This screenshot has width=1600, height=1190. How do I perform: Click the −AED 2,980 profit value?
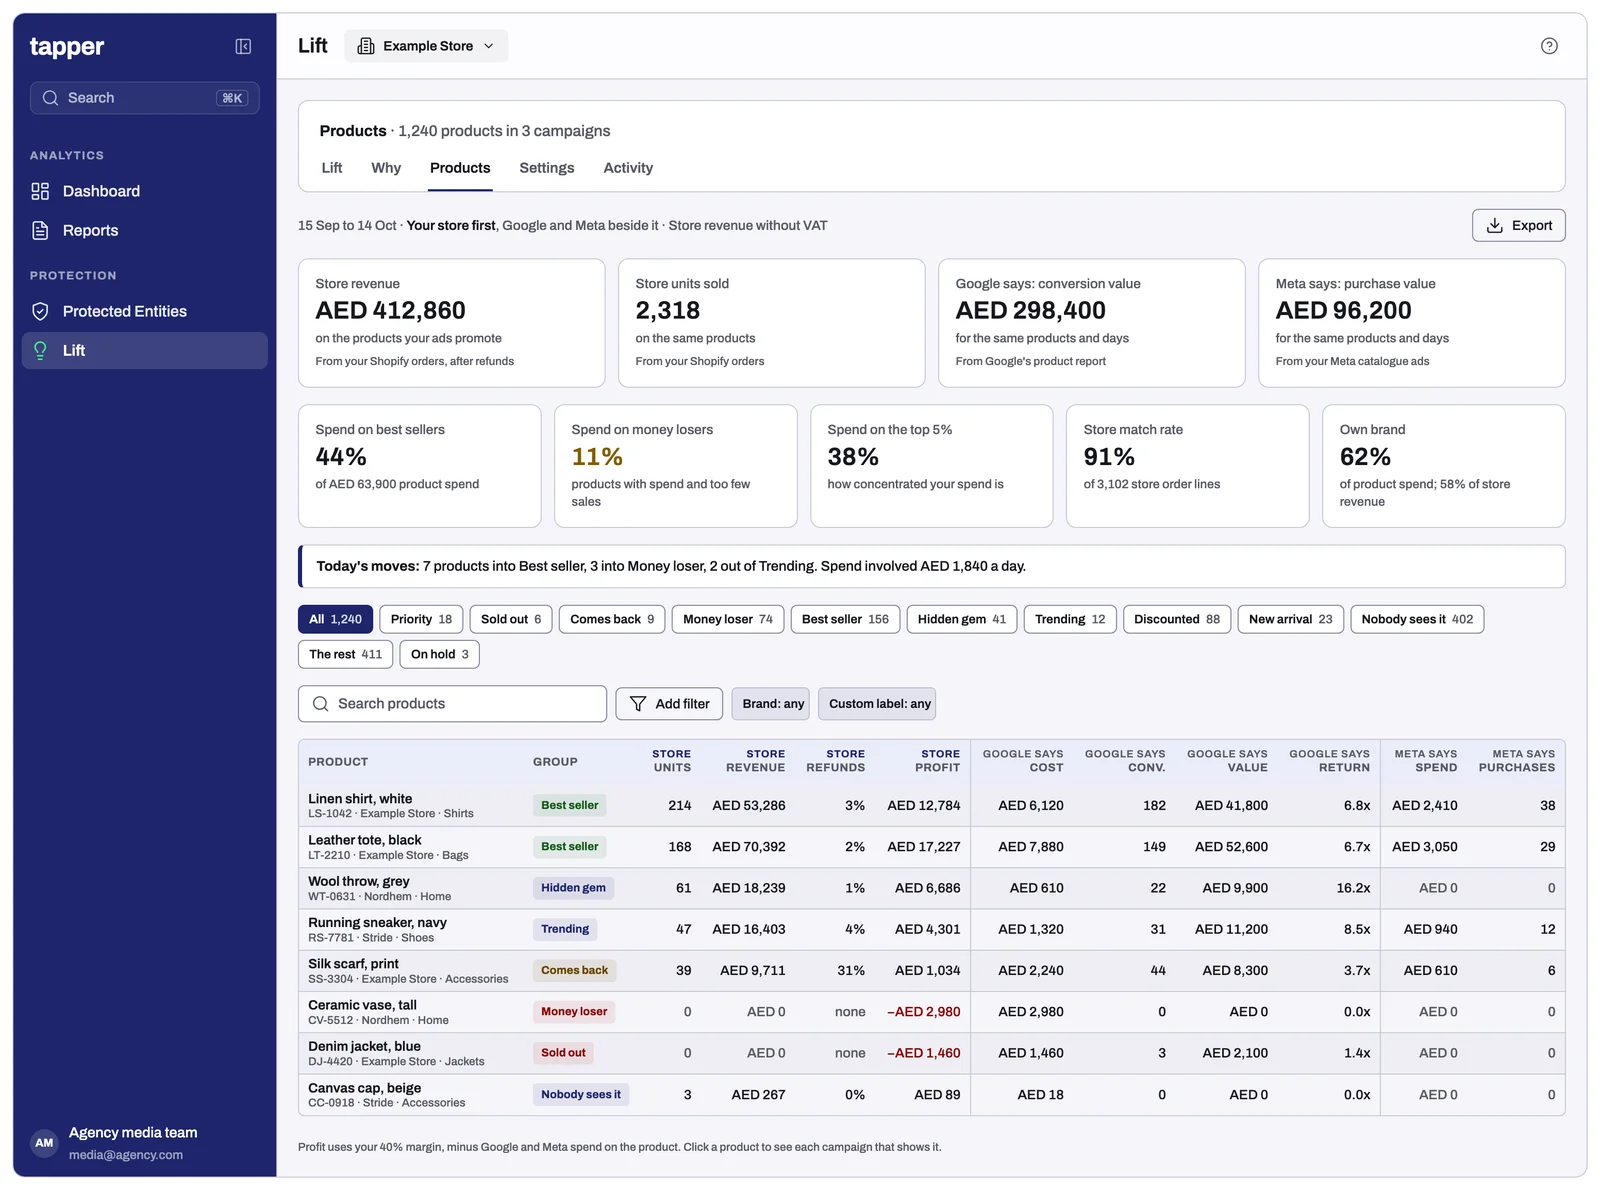pos(923,1012)
